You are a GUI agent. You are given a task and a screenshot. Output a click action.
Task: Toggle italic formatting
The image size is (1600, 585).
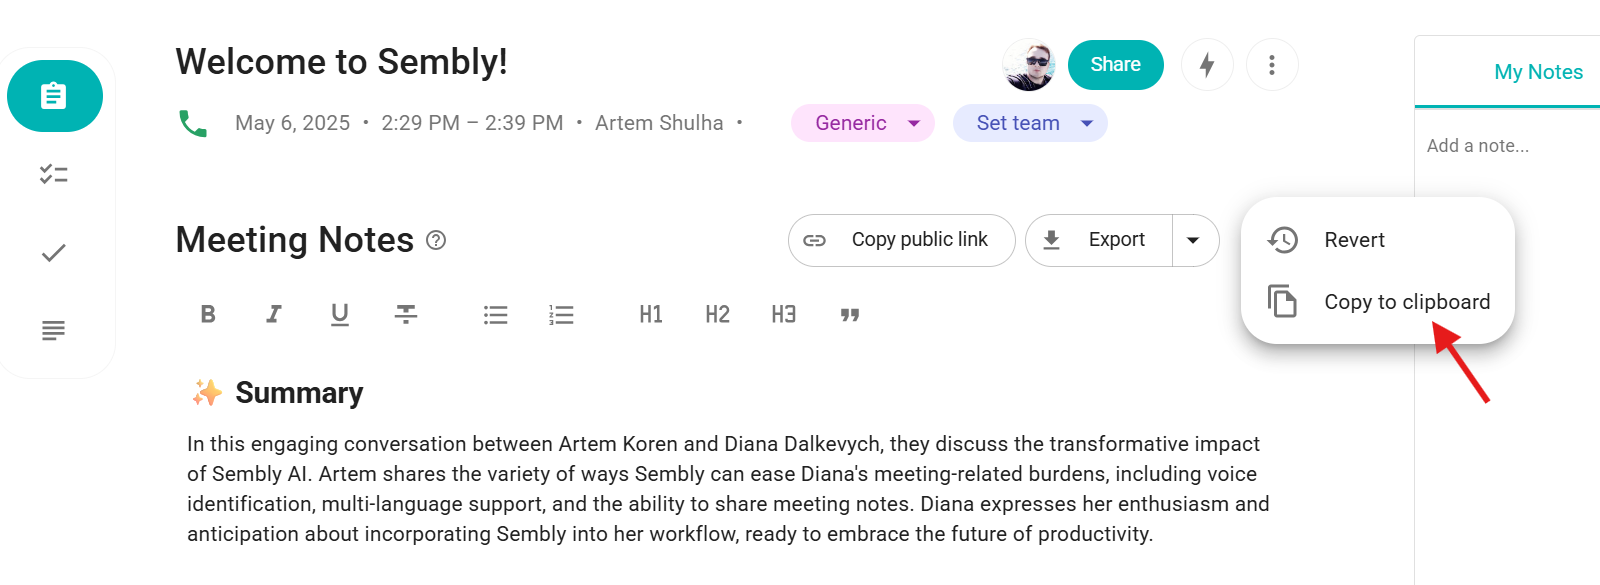(x=273, y=315)
